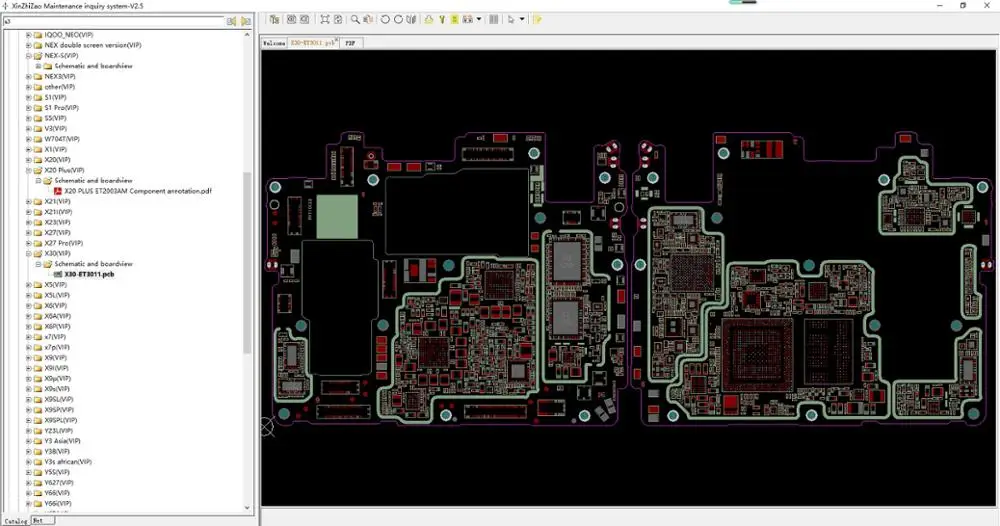Screen dimensions: 1000x526
Task: Collapse the X30(VIP) folder
Action: click(x=29, y=253)
